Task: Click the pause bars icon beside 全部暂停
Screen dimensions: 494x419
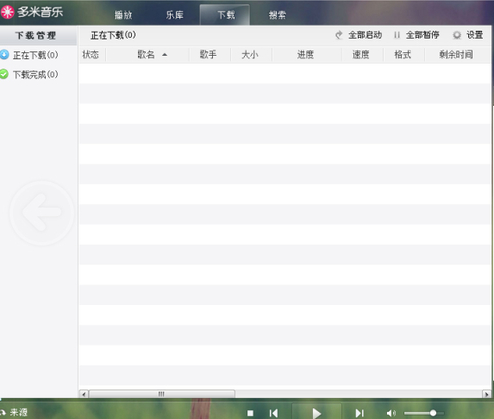Action: (397, 35)
